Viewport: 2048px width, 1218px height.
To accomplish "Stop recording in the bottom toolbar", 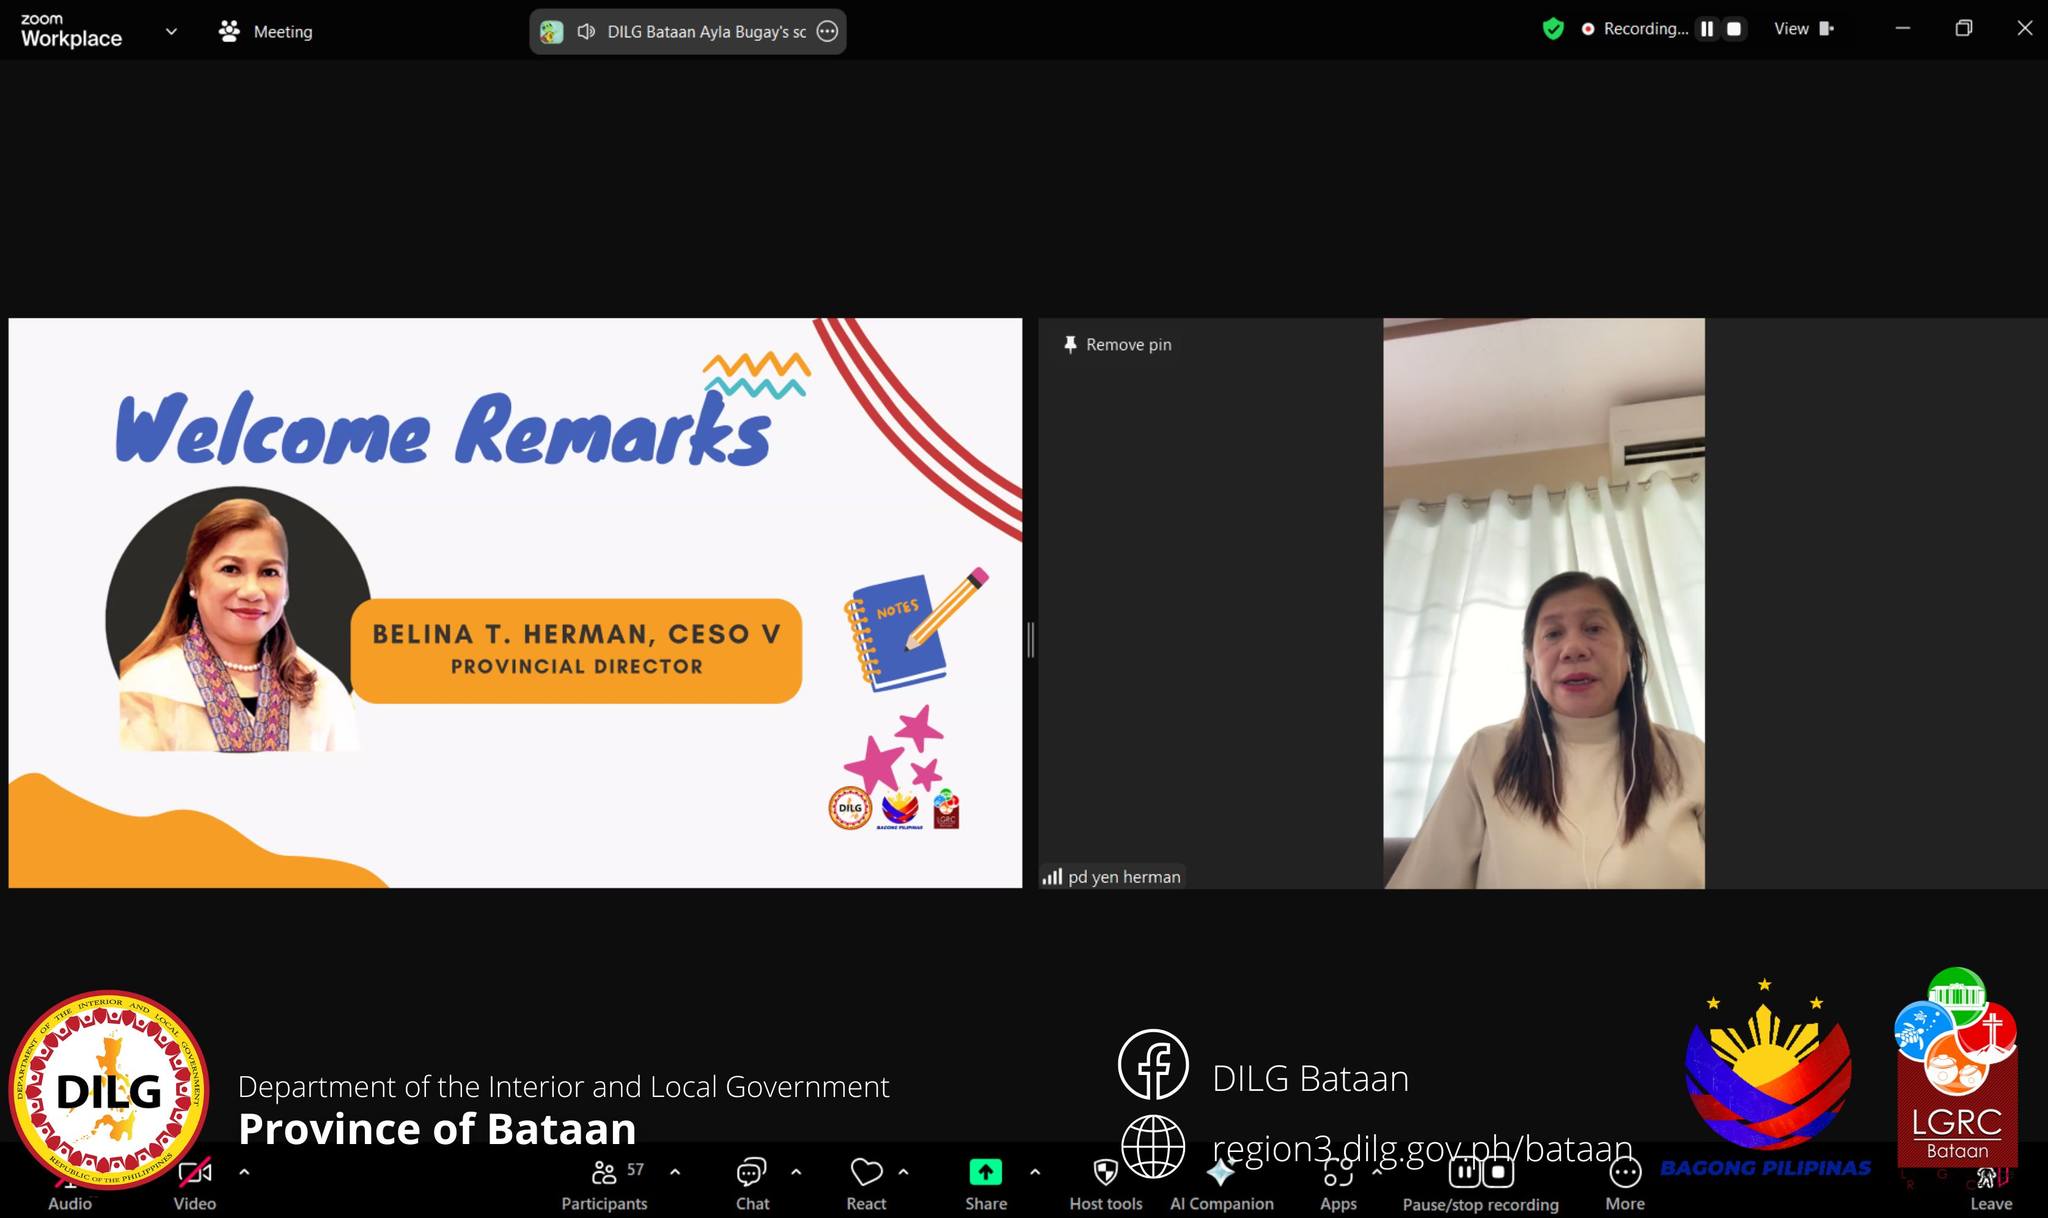I will pos(1498,1172).
